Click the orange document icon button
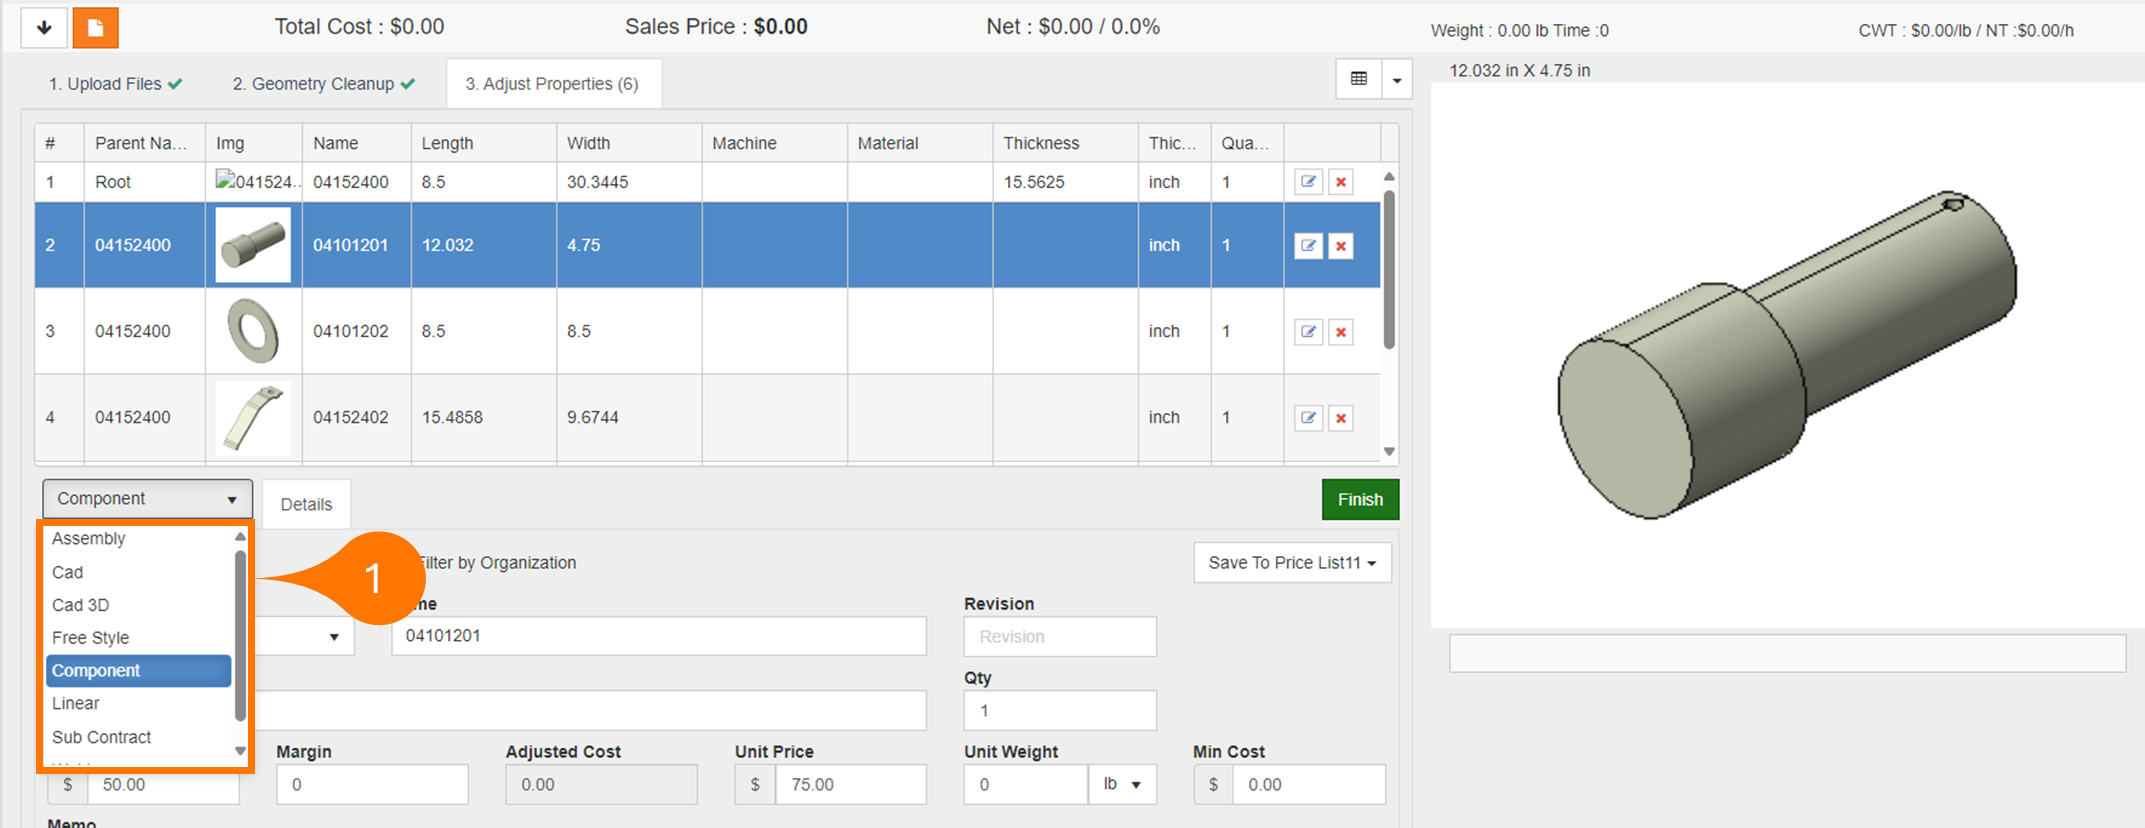 point(96,28)
